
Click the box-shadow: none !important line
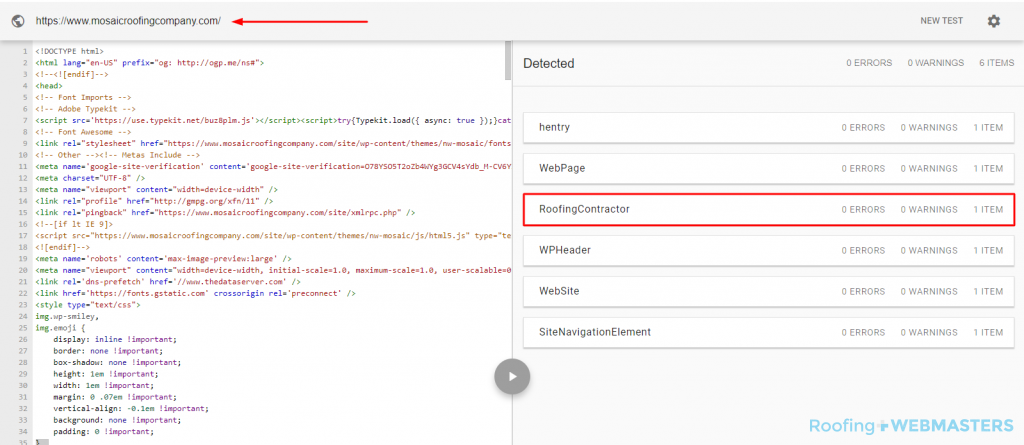[117, 362]
